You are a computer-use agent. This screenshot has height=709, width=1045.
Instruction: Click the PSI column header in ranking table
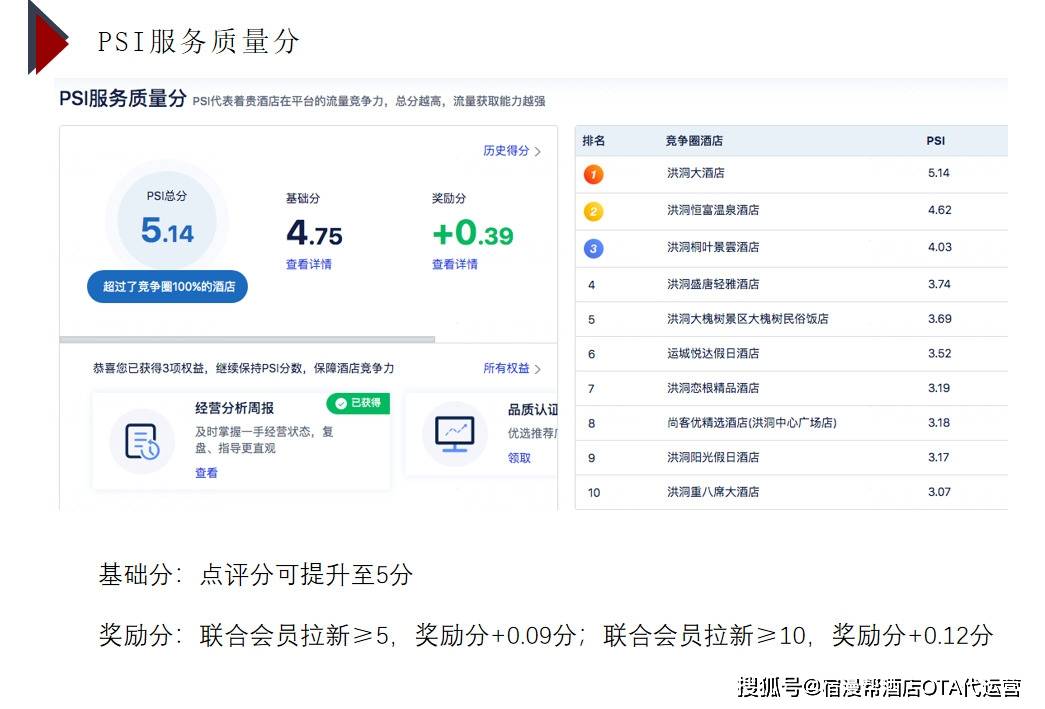point(935,141)
